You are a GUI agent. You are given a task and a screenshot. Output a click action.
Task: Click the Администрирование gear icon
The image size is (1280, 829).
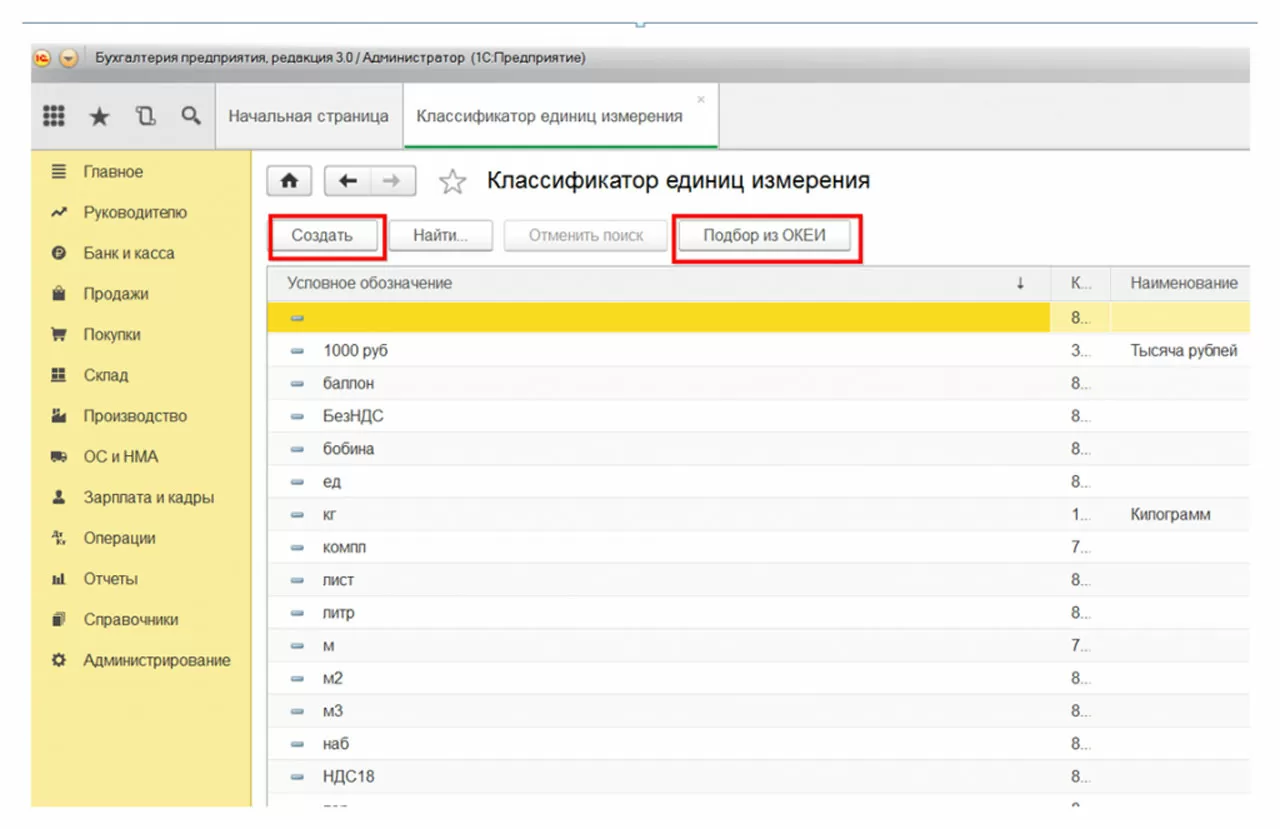point(59,660)
